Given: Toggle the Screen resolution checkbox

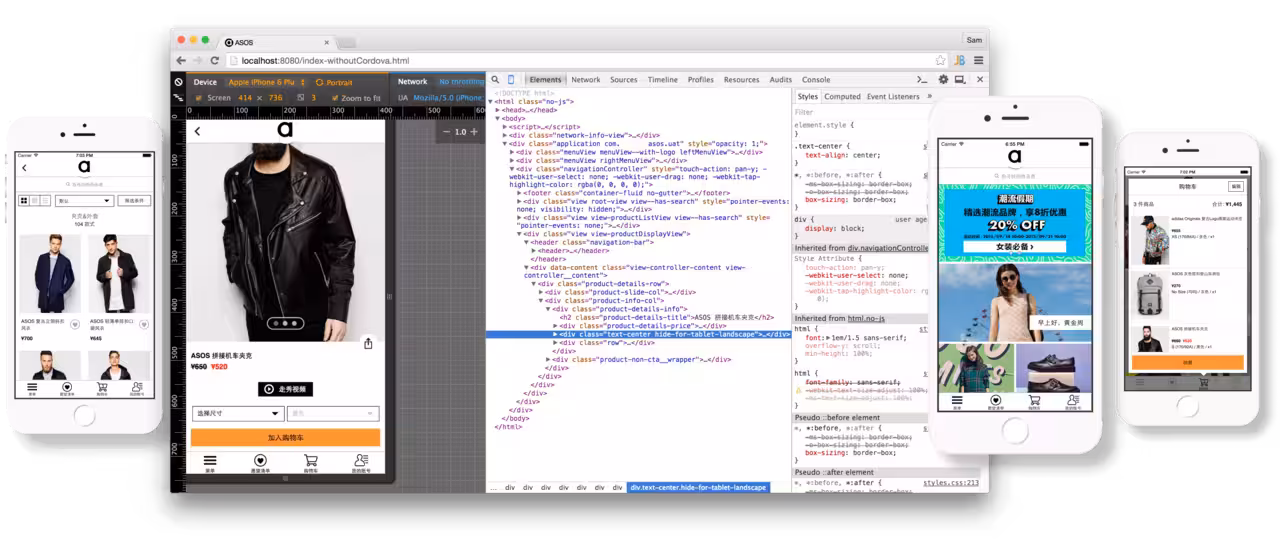Looking at the screenshot, I should [x=198, y=98].
